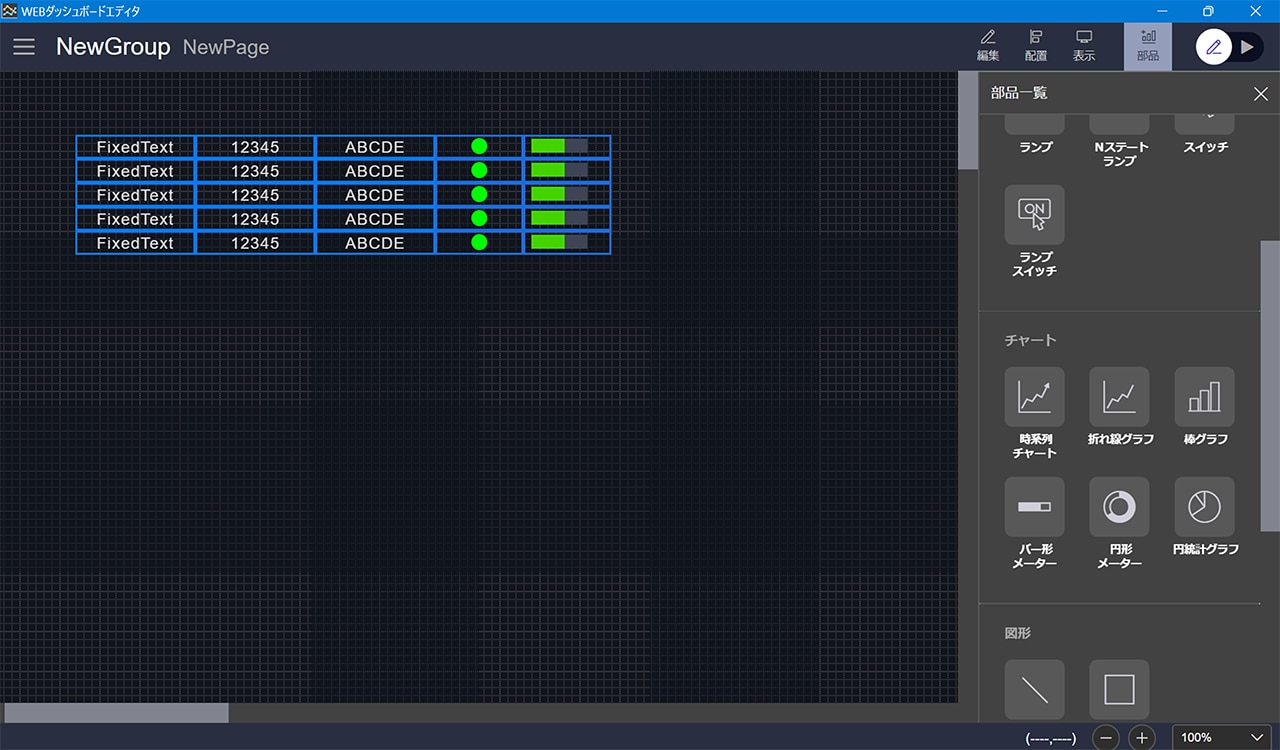Select the rectangle shape tool
This screenshot has height=750, width=1280.
coord(1119,689)
